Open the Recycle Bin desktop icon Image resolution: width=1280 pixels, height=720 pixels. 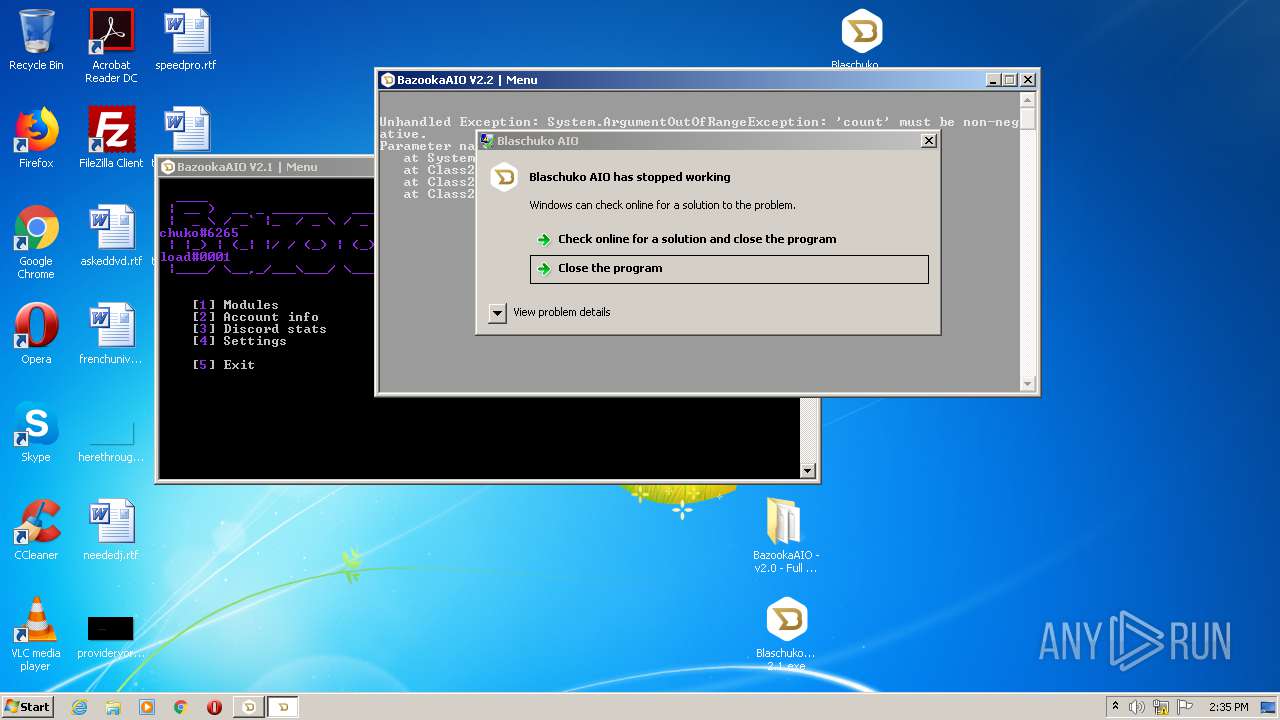36,41
